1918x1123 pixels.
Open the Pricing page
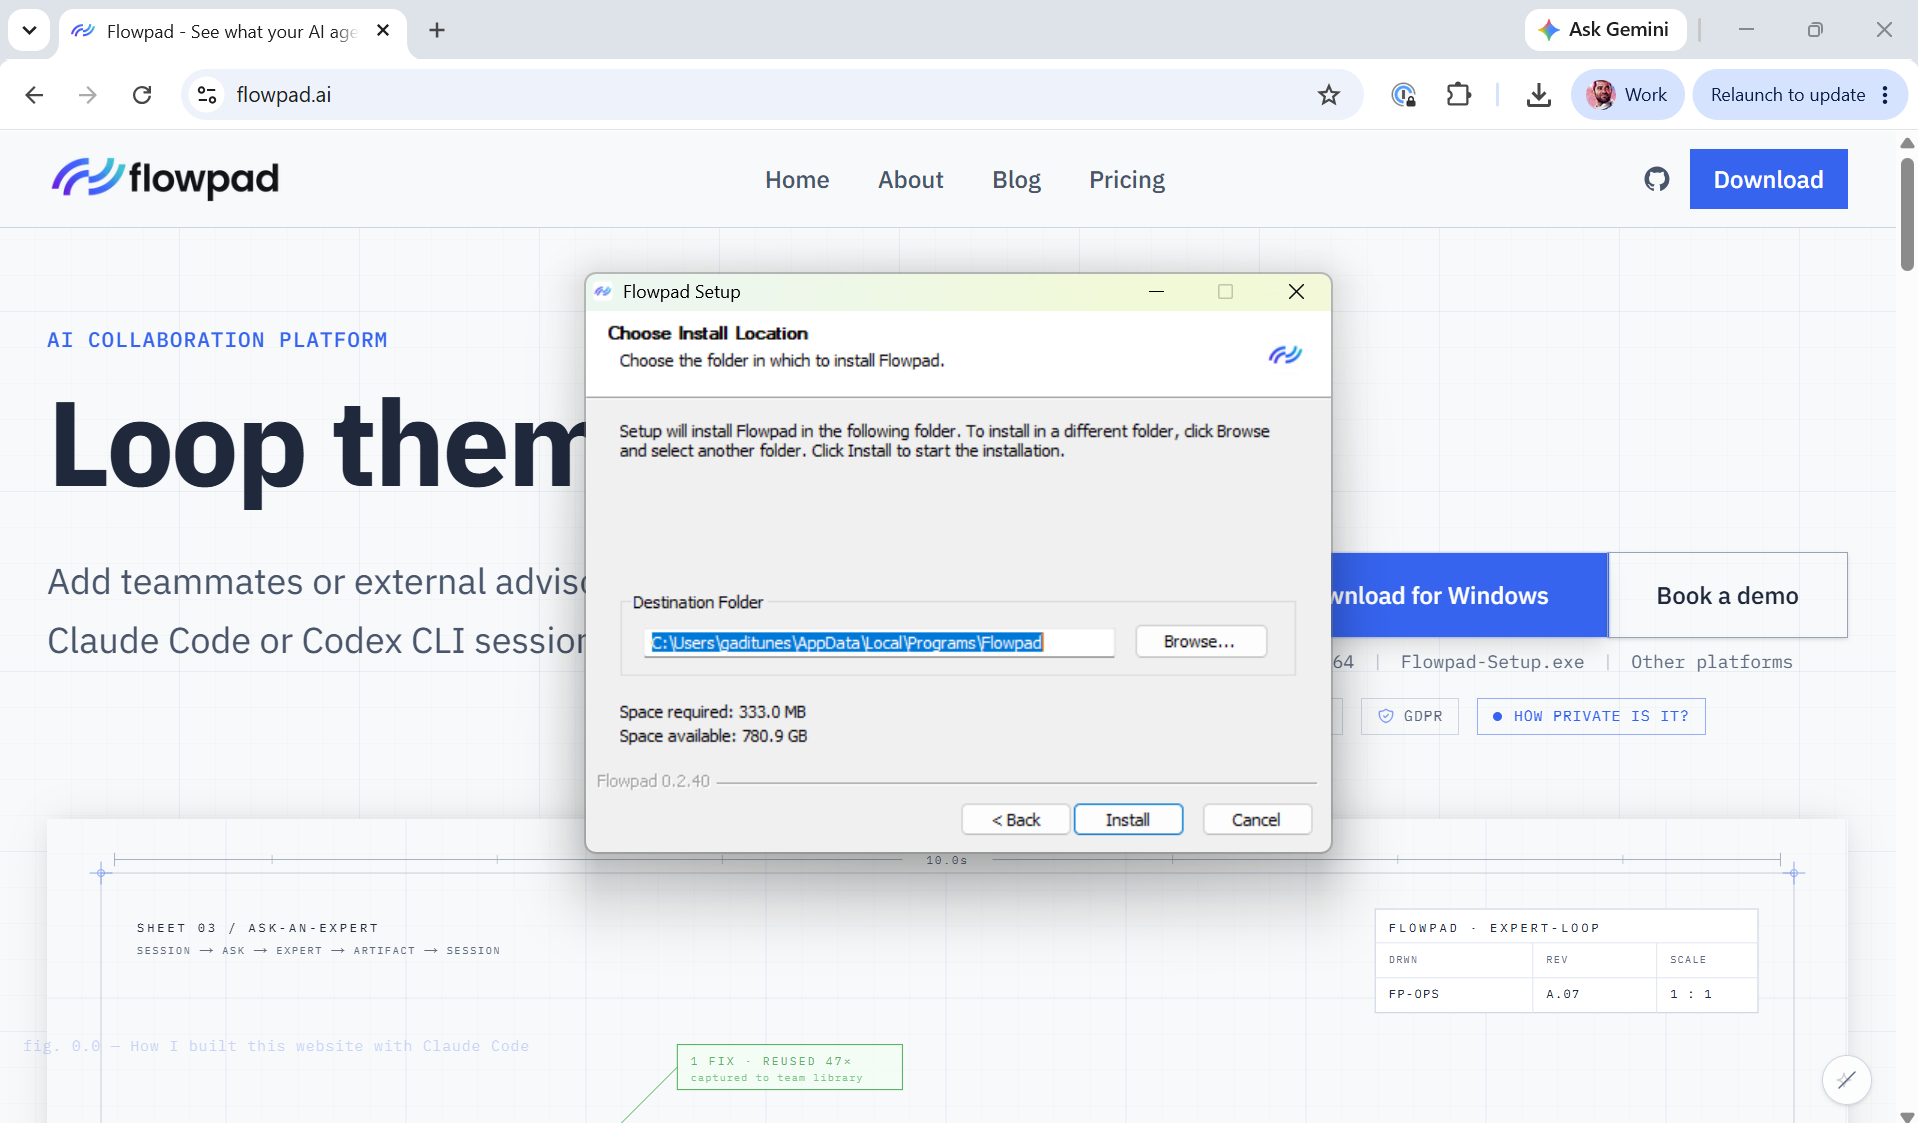(1127, 180)
